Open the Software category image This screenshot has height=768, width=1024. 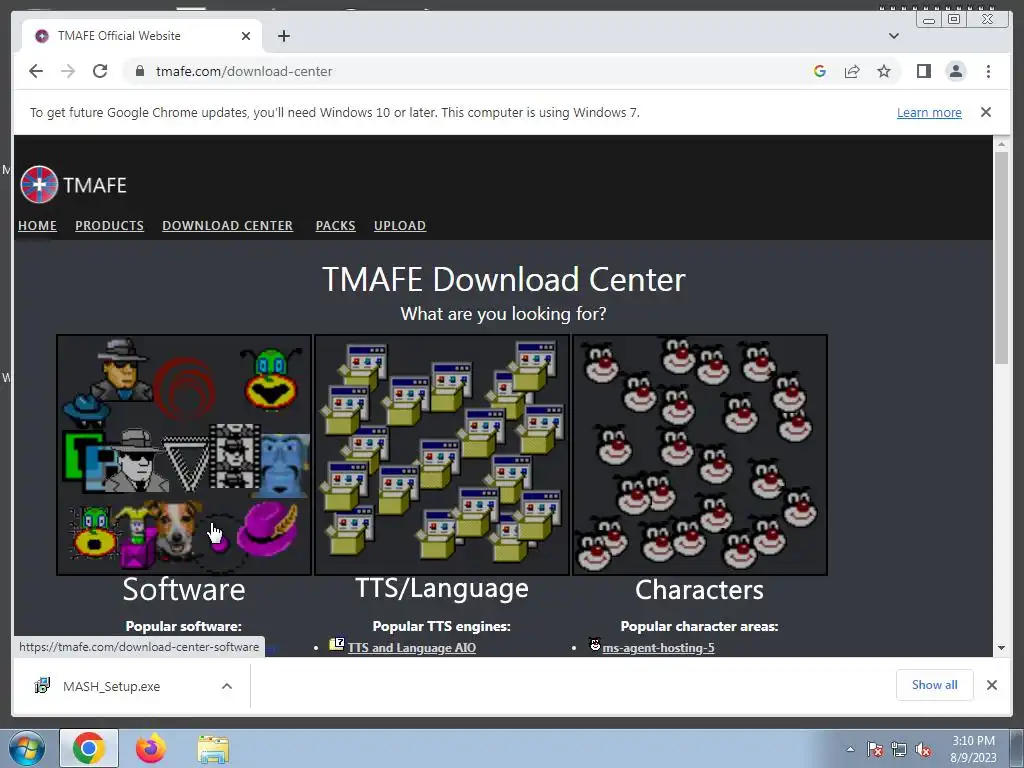pos(184,455)
